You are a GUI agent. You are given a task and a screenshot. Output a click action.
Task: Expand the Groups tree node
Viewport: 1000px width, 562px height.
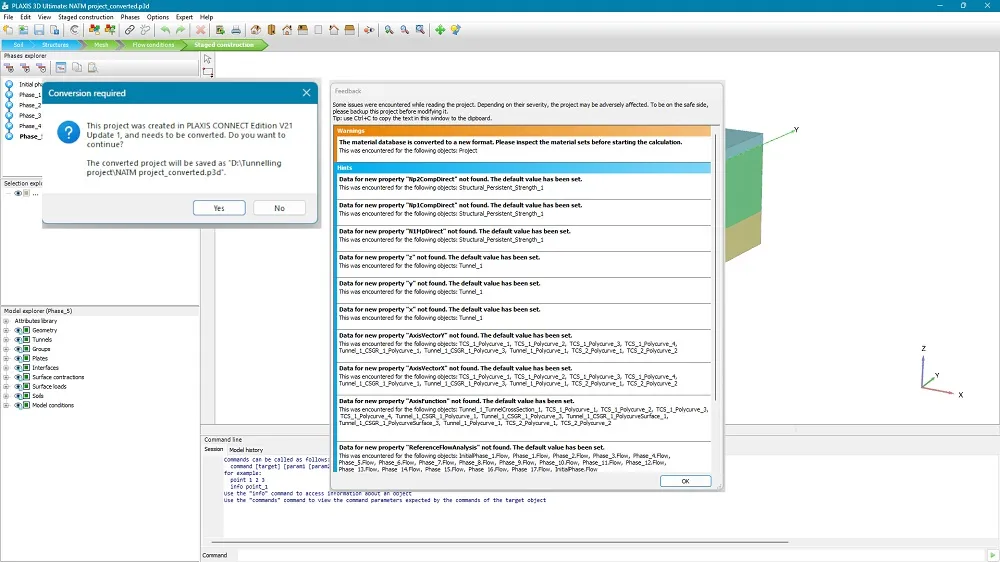tap(6, 349)
